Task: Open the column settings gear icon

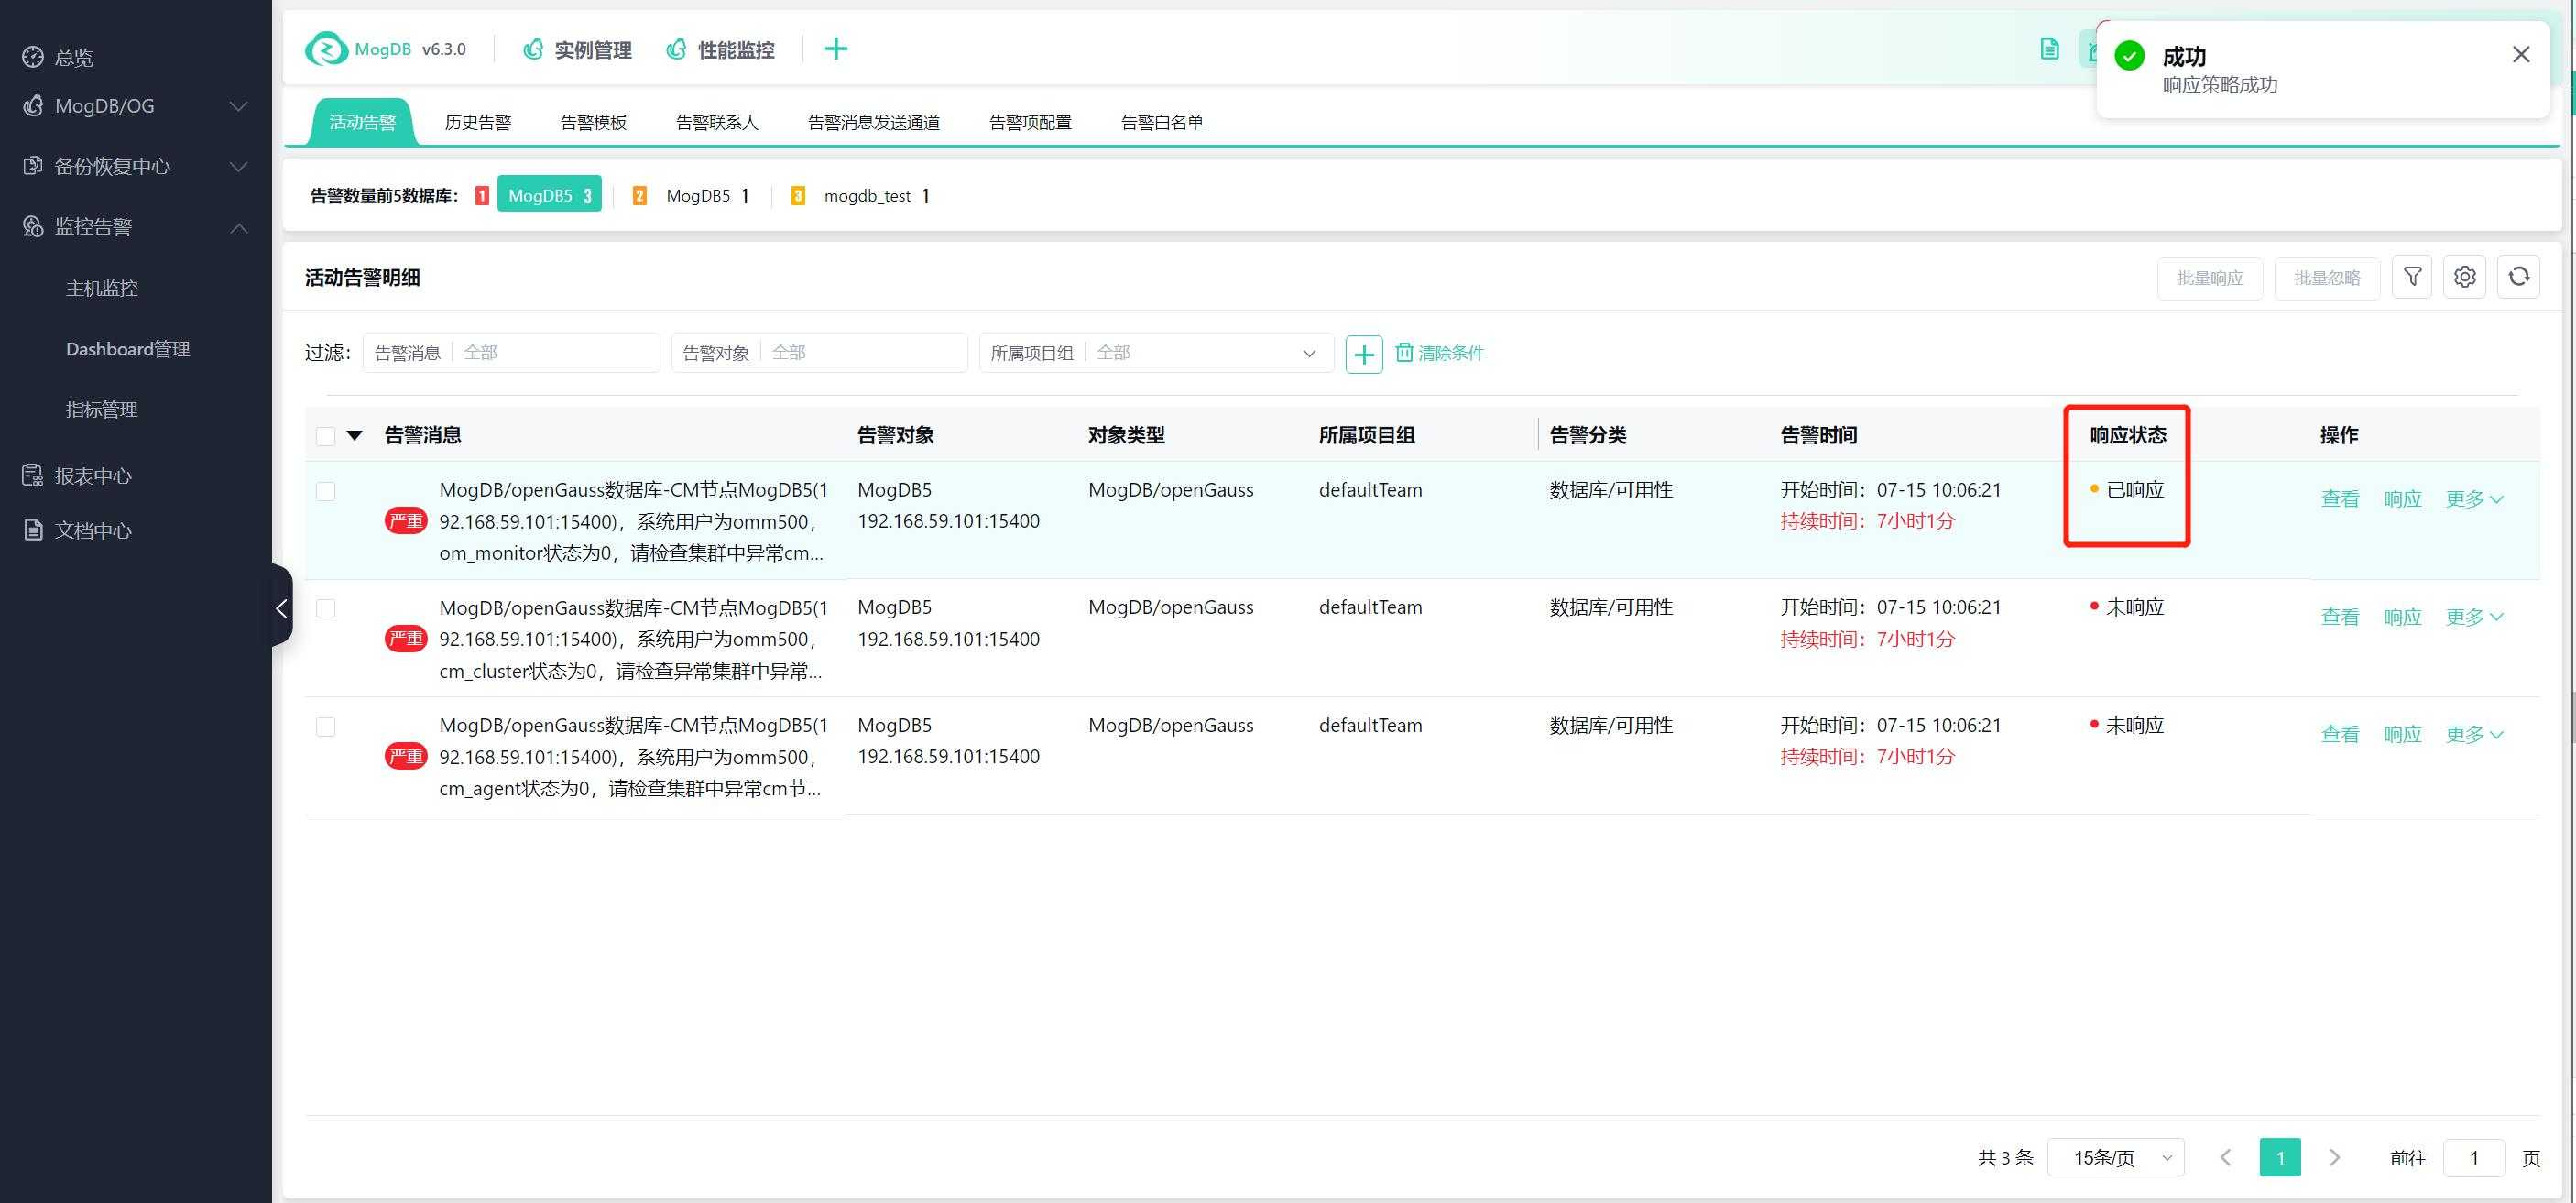Action: click(2465, 277)
